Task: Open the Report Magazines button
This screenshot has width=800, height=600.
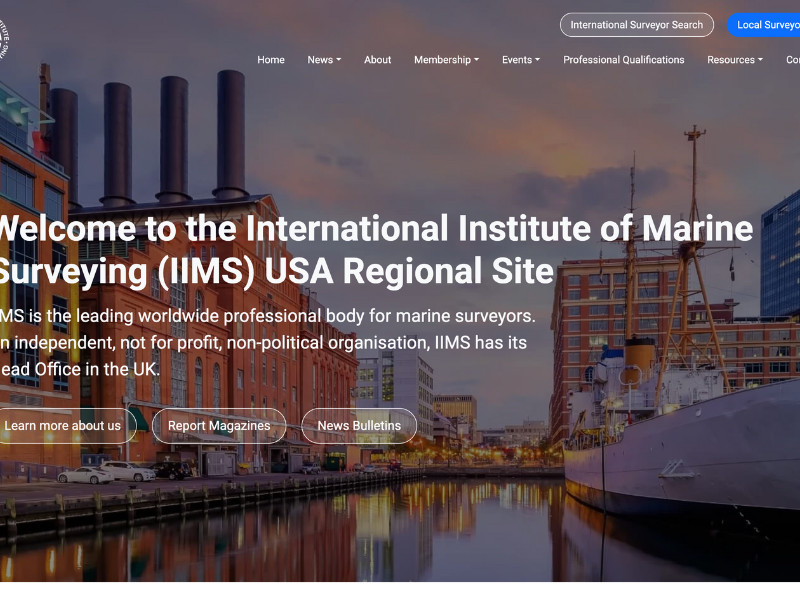Action: [x=219, y=426]
